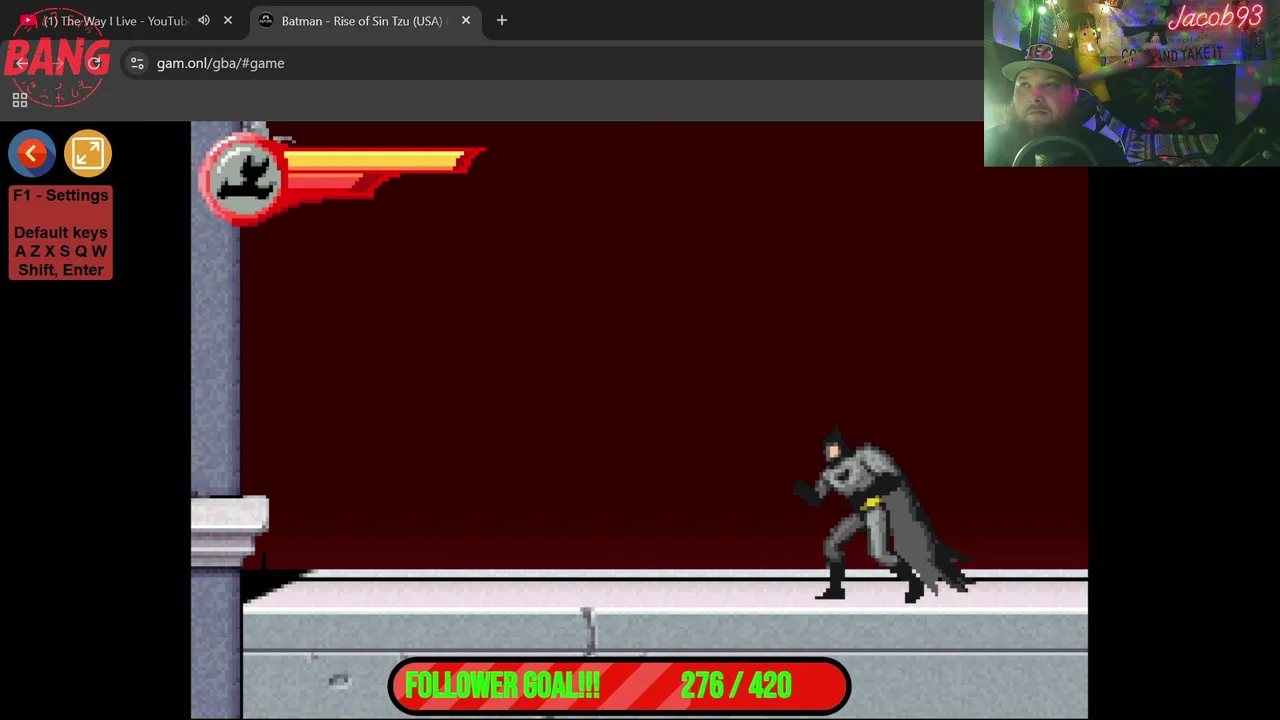
Task: Click the 276 / 420 follower count
Action: [736, 686]
